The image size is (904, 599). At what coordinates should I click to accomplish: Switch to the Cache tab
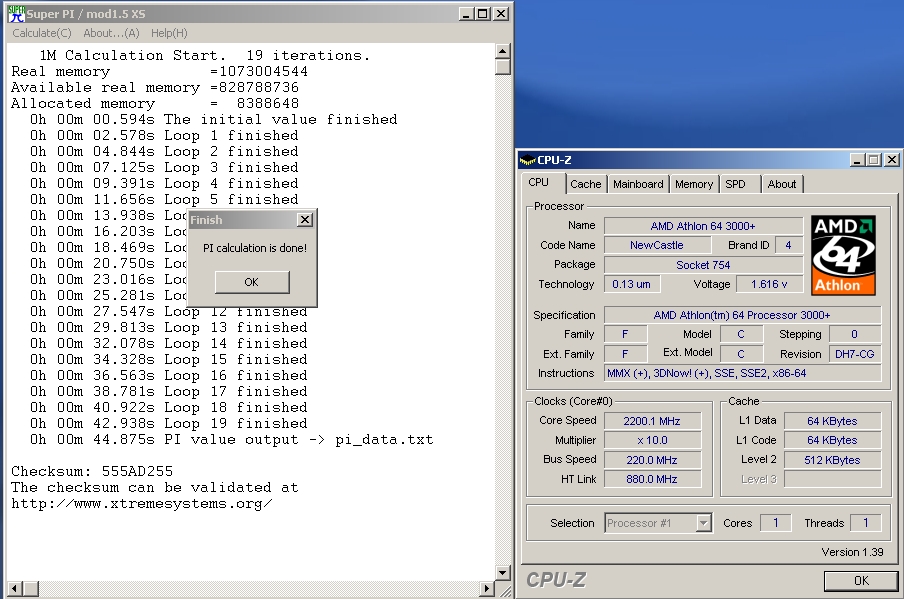585,184
